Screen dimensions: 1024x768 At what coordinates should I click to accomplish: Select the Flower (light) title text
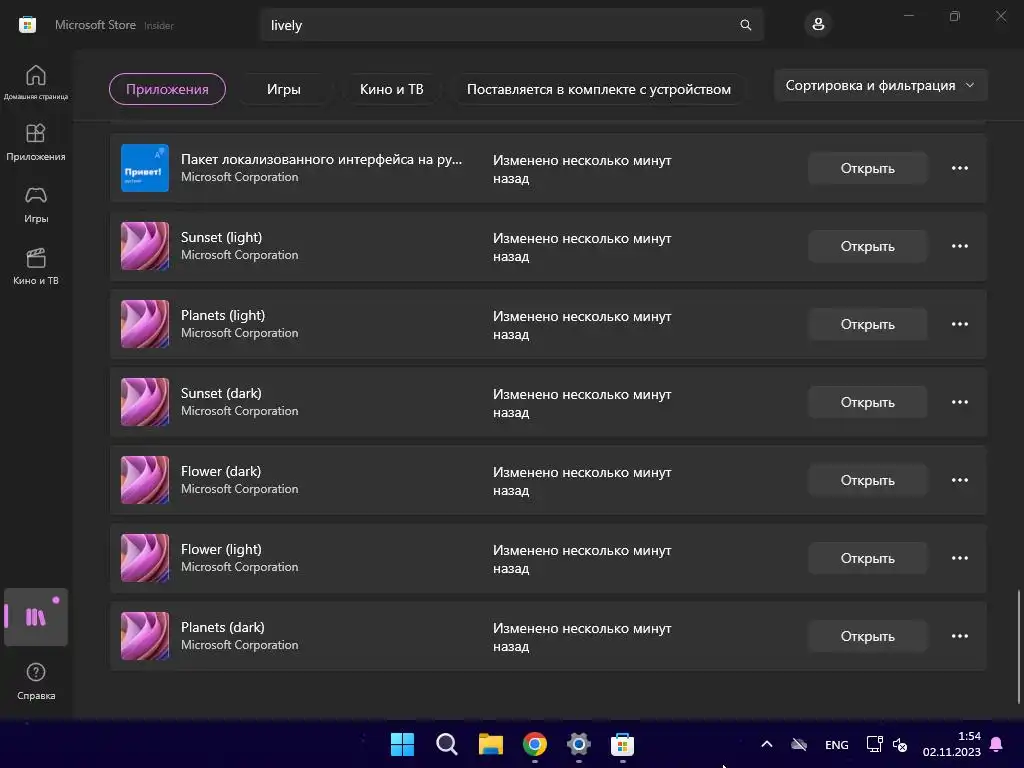tap(221, 549)
